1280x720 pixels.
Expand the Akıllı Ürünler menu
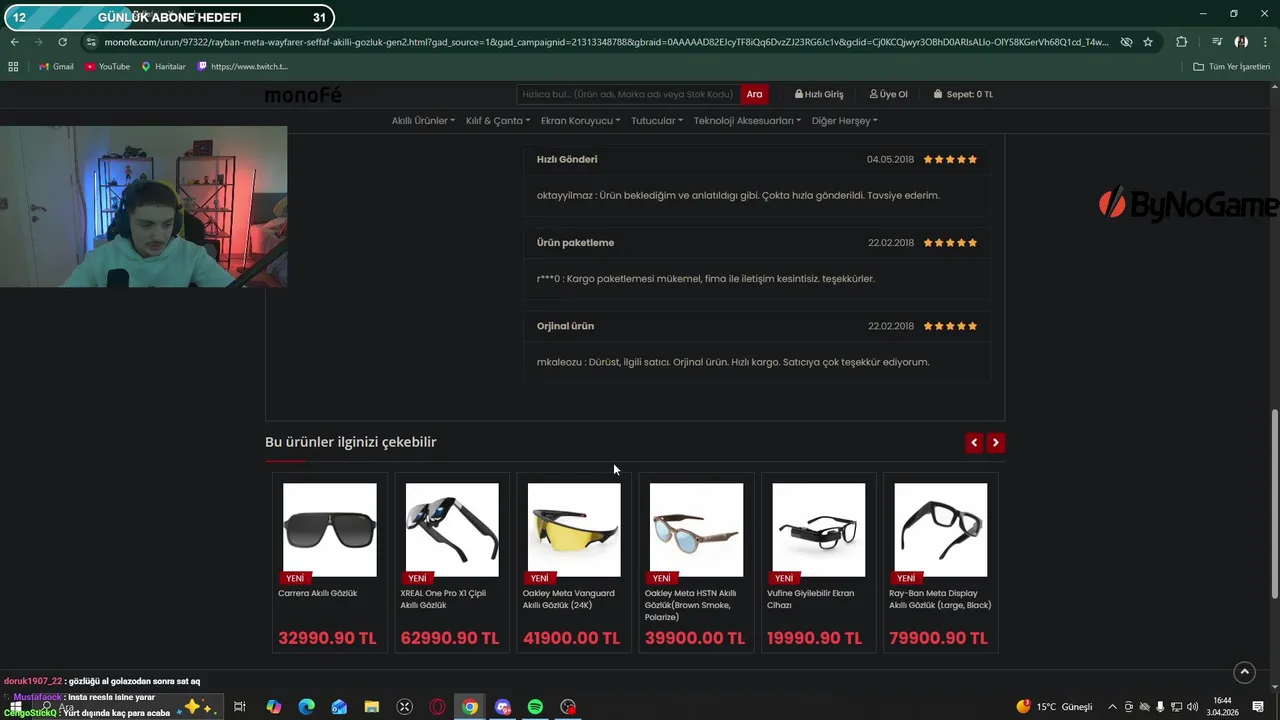tap(423, 120)
